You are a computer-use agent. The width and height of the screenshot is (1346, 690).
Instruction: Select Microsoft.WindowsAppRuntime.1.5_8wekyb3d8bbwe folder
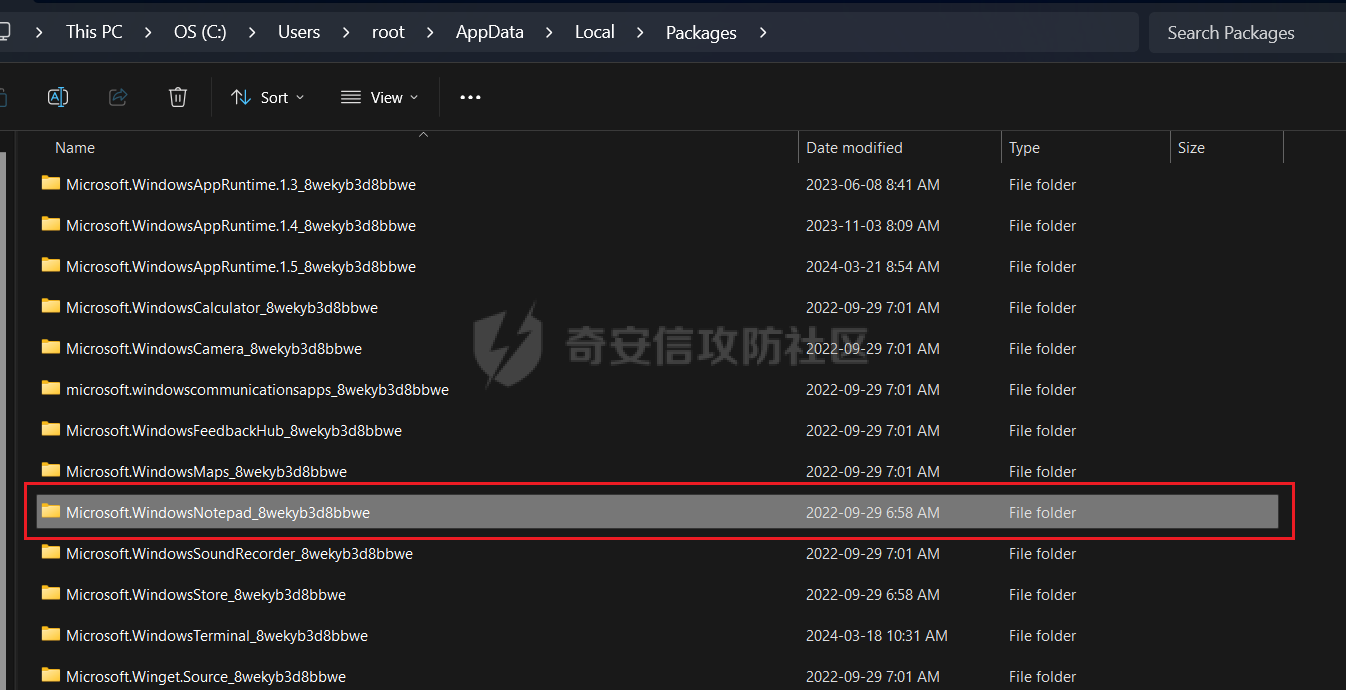coord(658,266)
